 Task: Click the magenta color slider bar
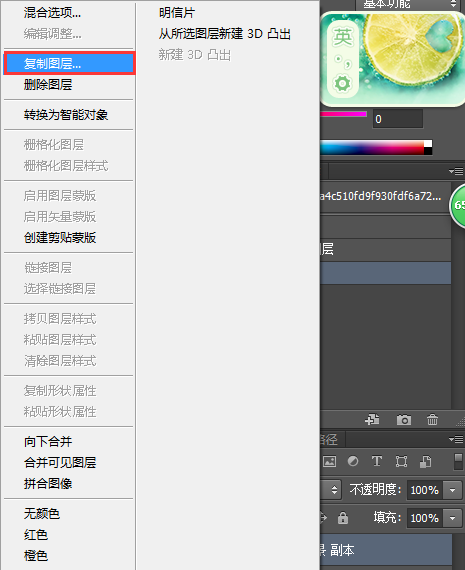(x=343, y=114)
